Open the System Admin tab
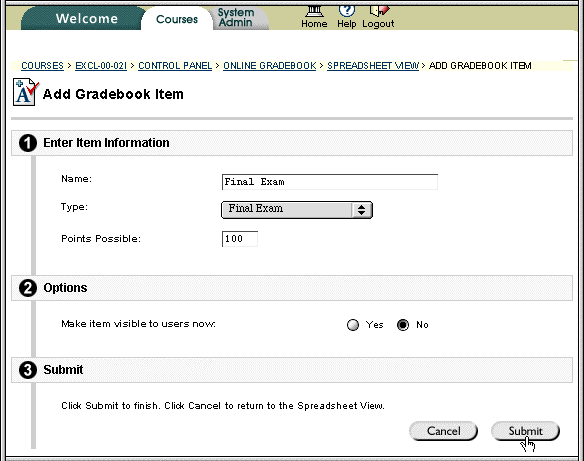584x461 pixels. pos(236,18)
